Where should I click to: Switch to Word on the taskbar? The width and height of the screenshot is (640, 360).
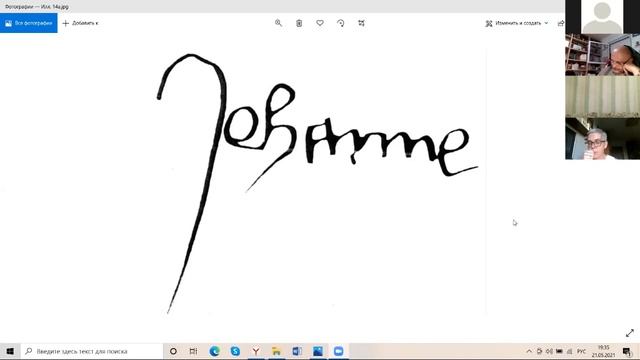pyautogui.click(x=297, y=351)
